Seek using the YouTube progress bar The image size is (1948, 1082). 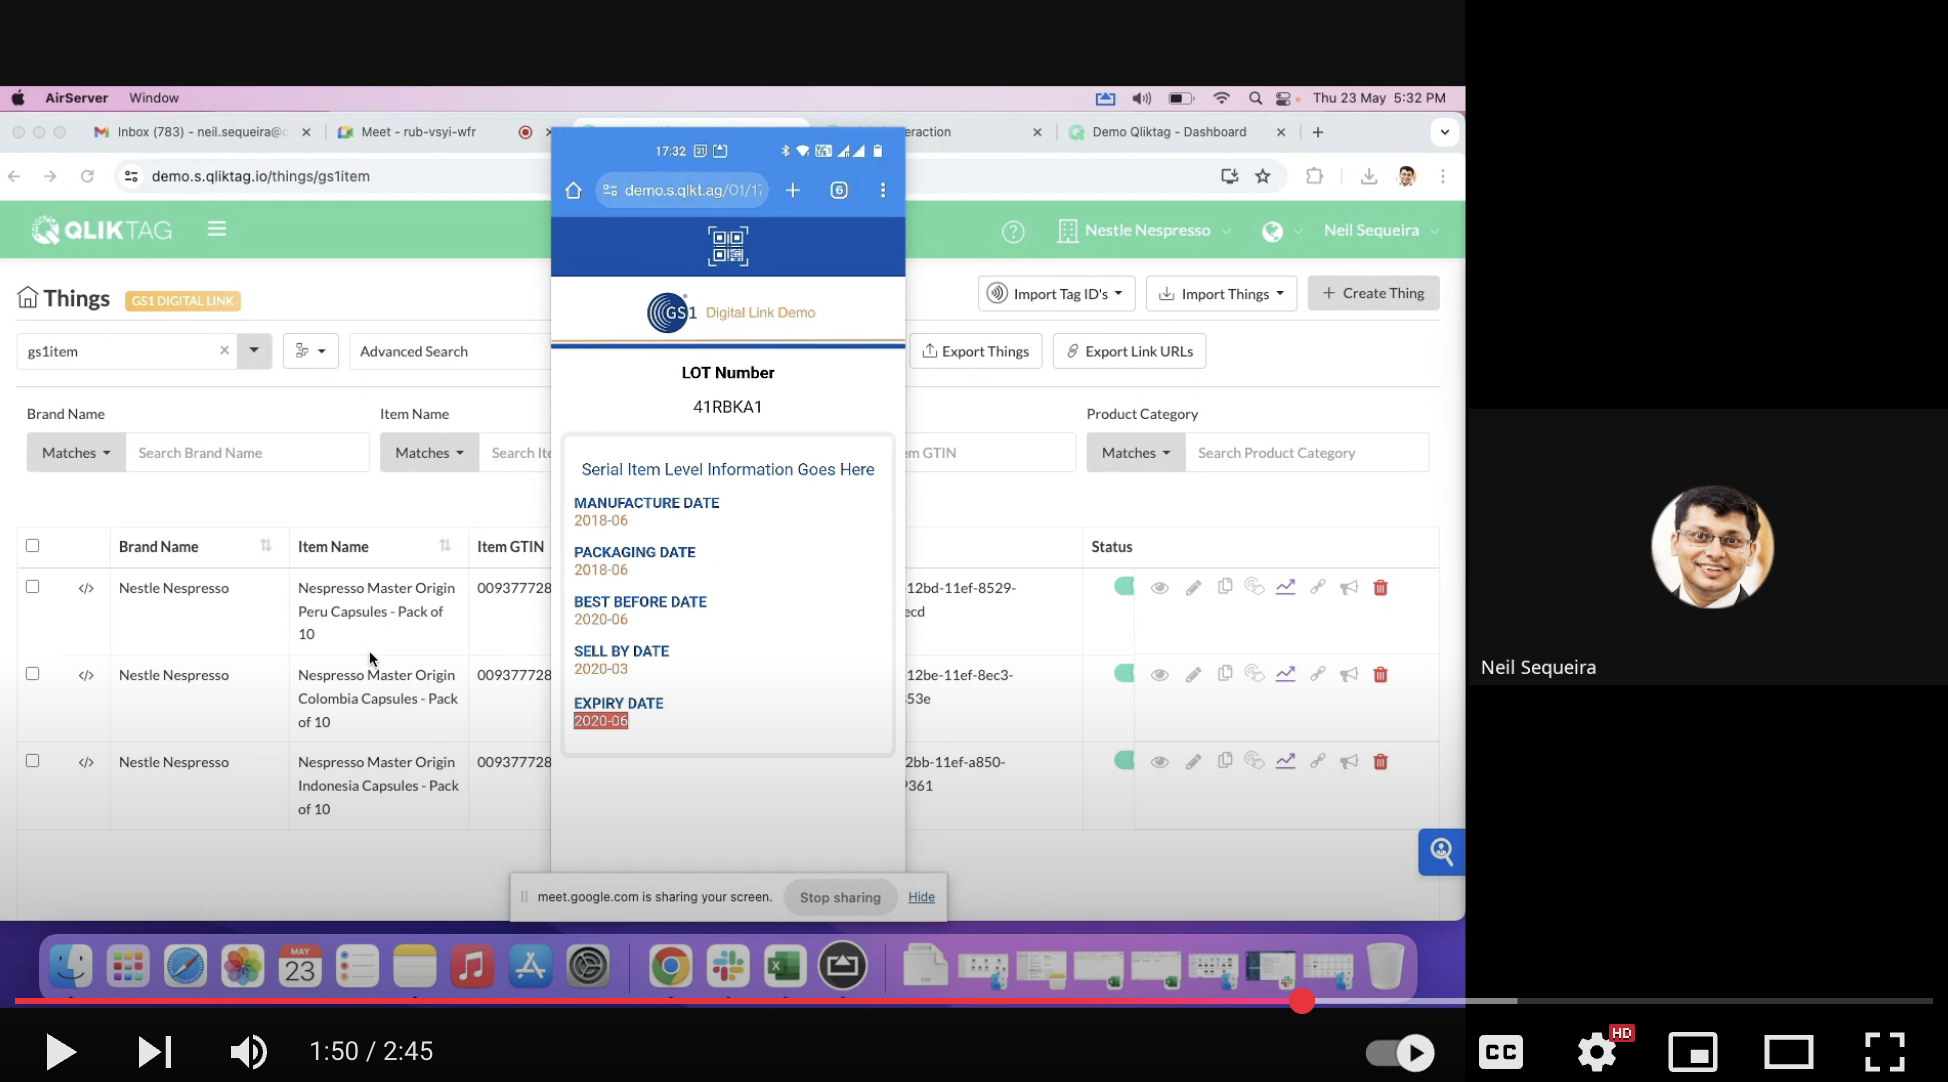tap(973, 1000)
